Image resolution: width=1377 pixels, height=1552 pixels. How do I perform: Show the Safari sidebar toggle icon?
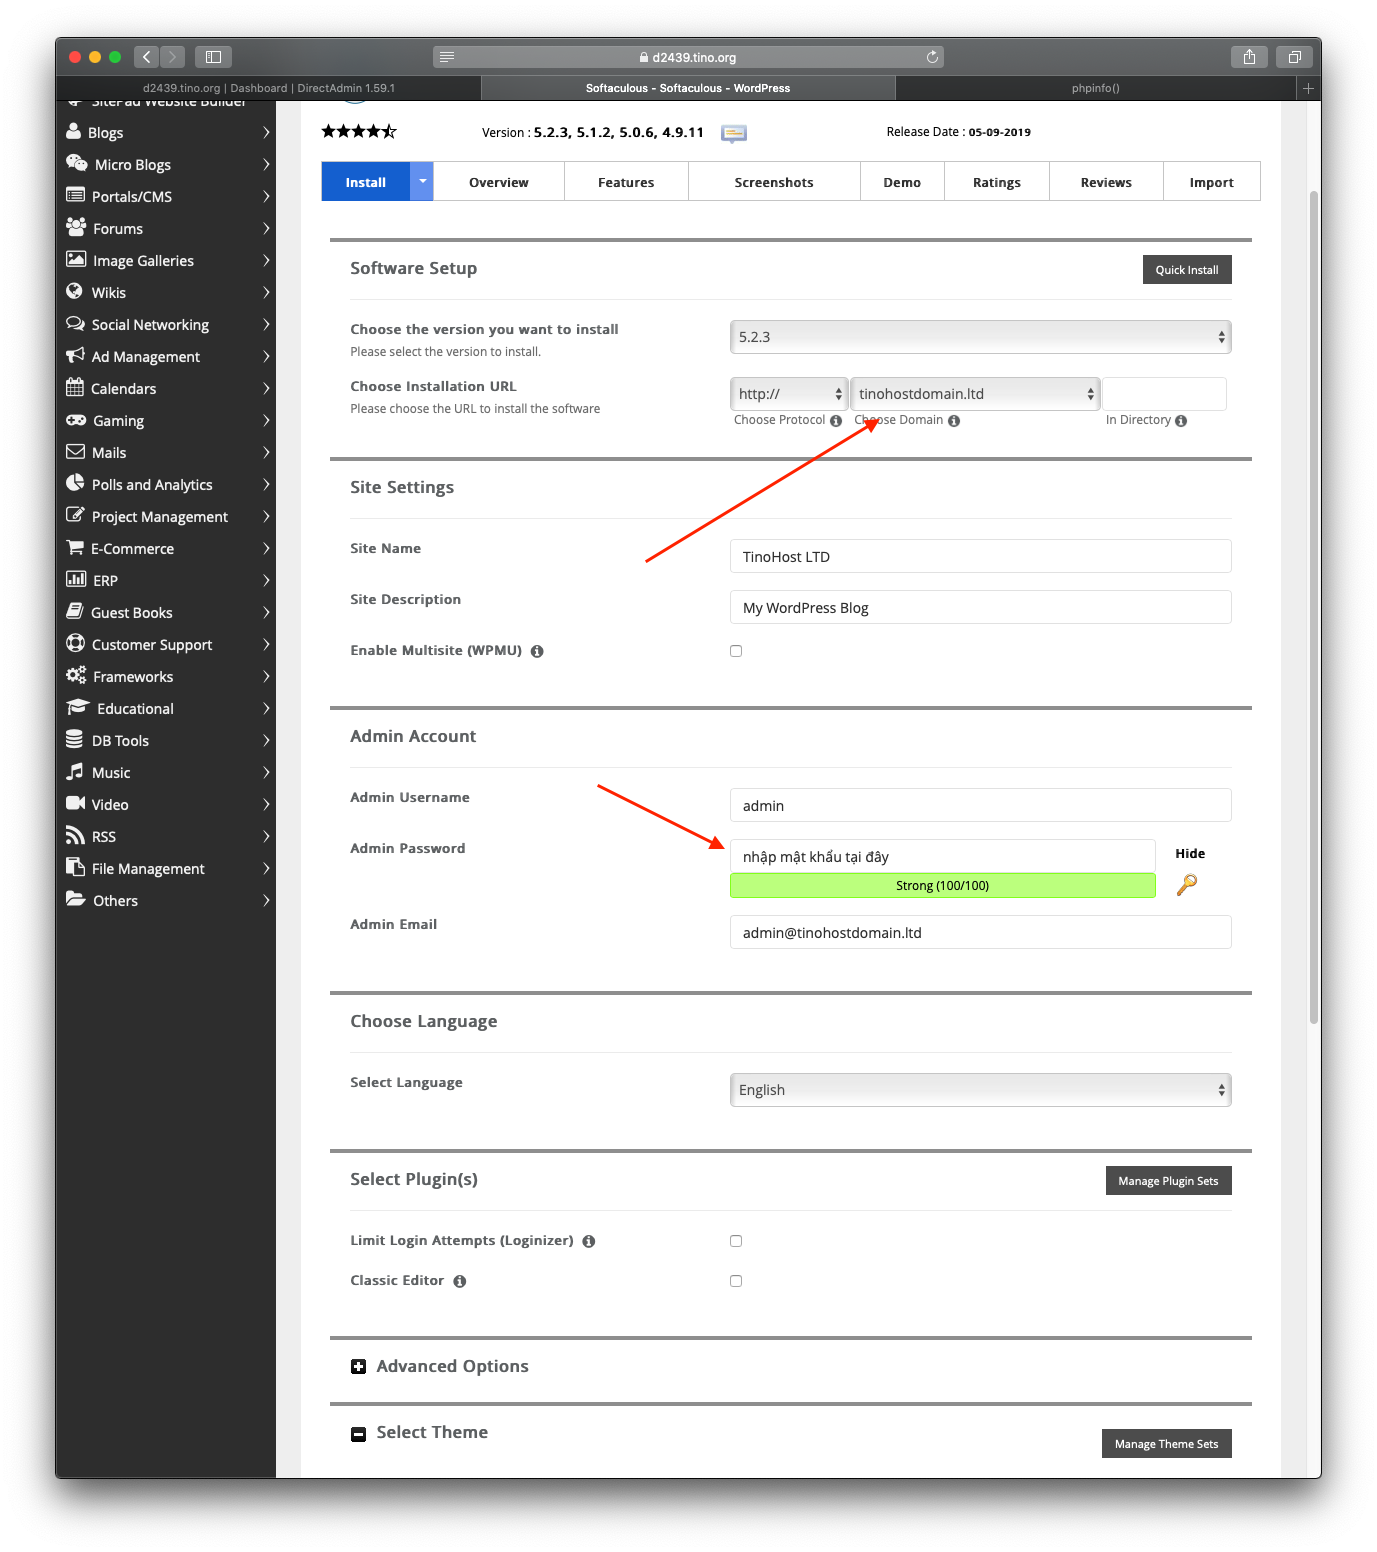(213, 57)
